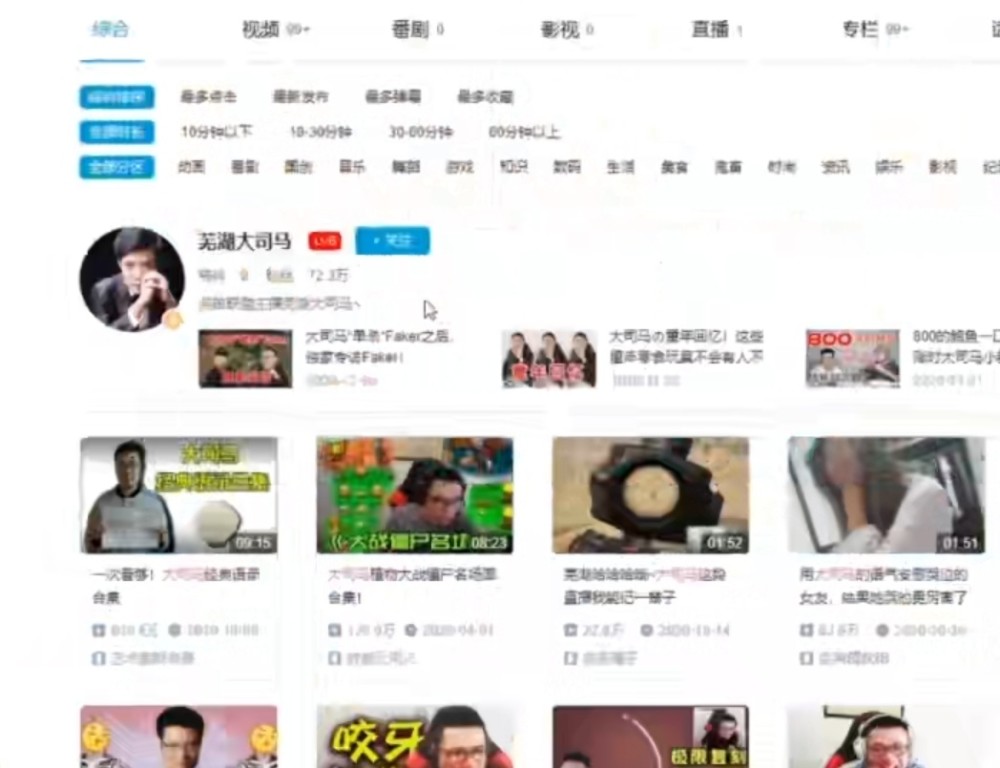This screenshot has width=1000, height=768.
Task: Select the 综合排序 sort option
Action: (x=117, y=97)
